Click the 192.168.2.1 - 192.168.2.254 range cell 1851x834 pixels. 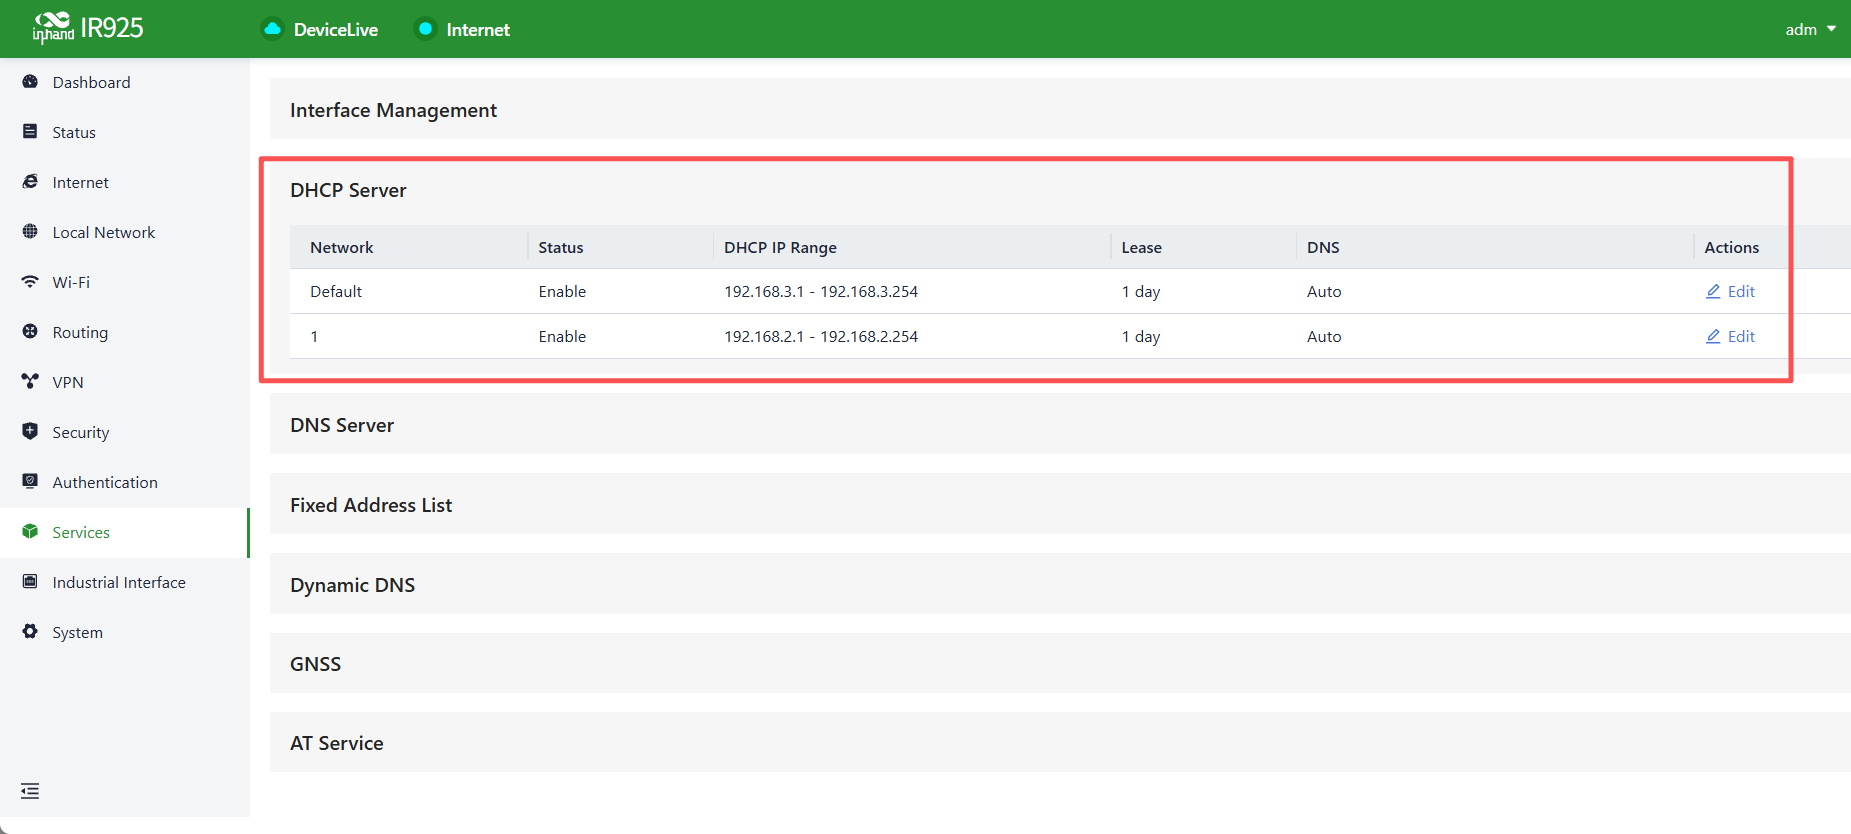821,336
